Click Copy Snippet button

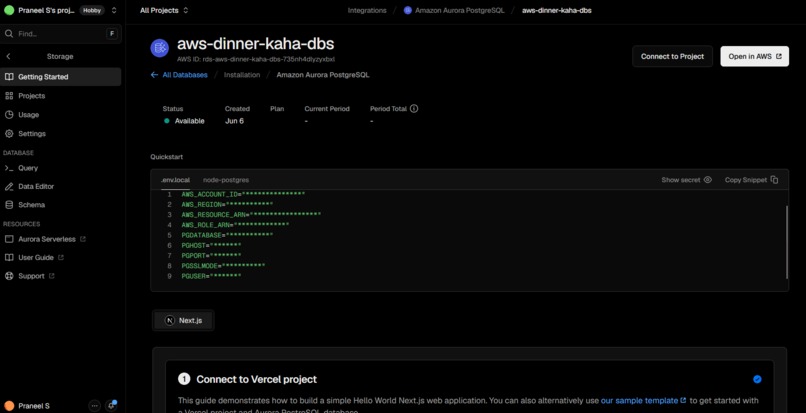coord(752,180)
